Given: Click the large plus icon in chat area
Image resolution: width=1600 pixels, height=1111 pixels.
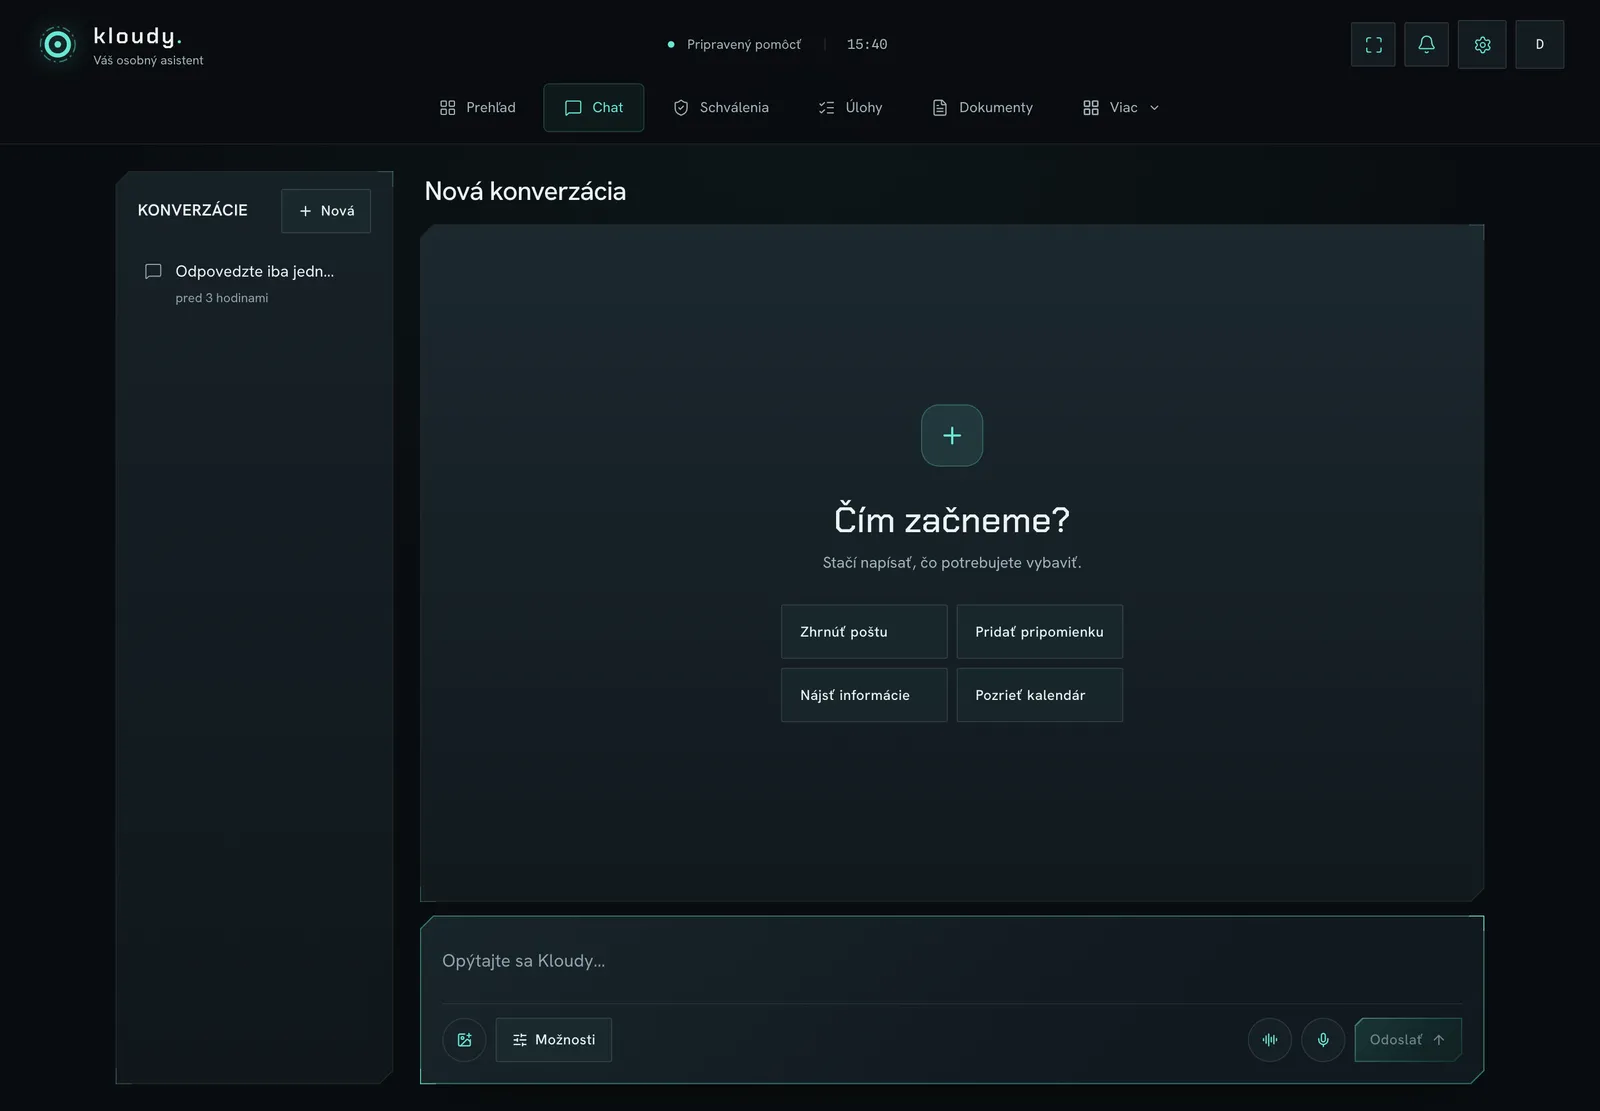Looking at the screenshot, I should coord(952,435).
